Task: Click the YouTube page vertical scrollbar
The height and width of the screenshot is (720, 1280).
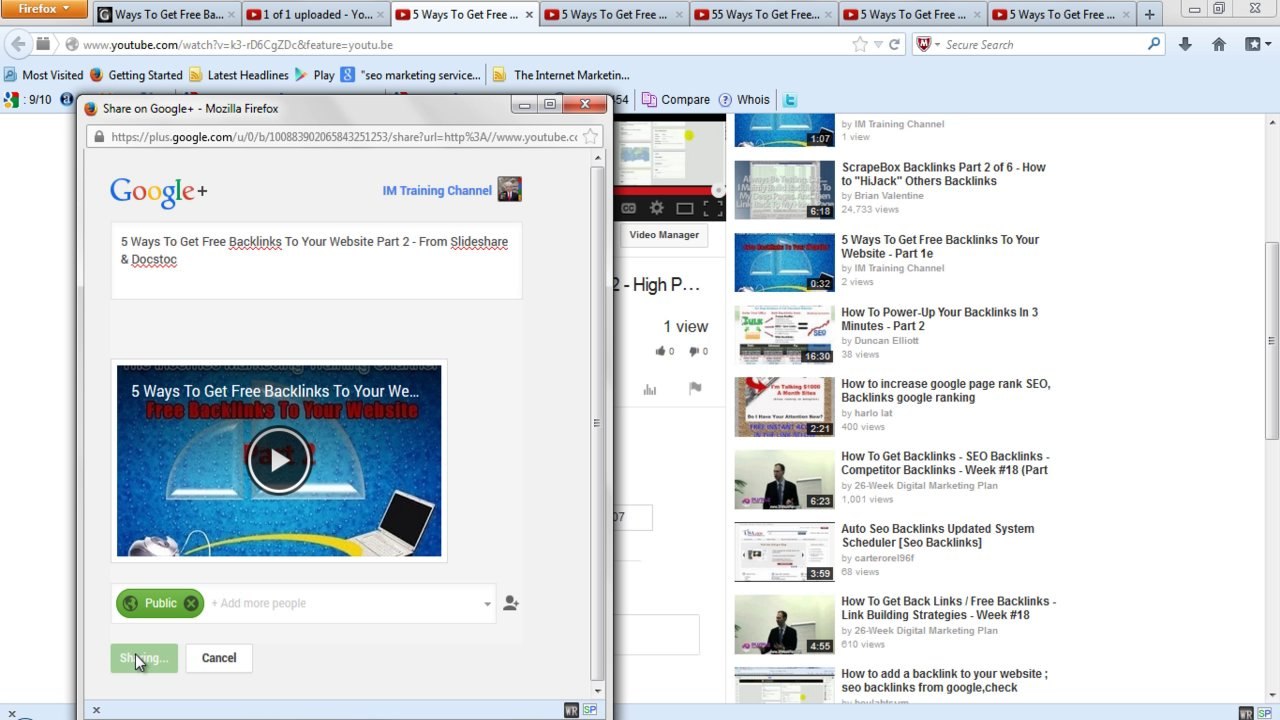Action: point(1272,340)
